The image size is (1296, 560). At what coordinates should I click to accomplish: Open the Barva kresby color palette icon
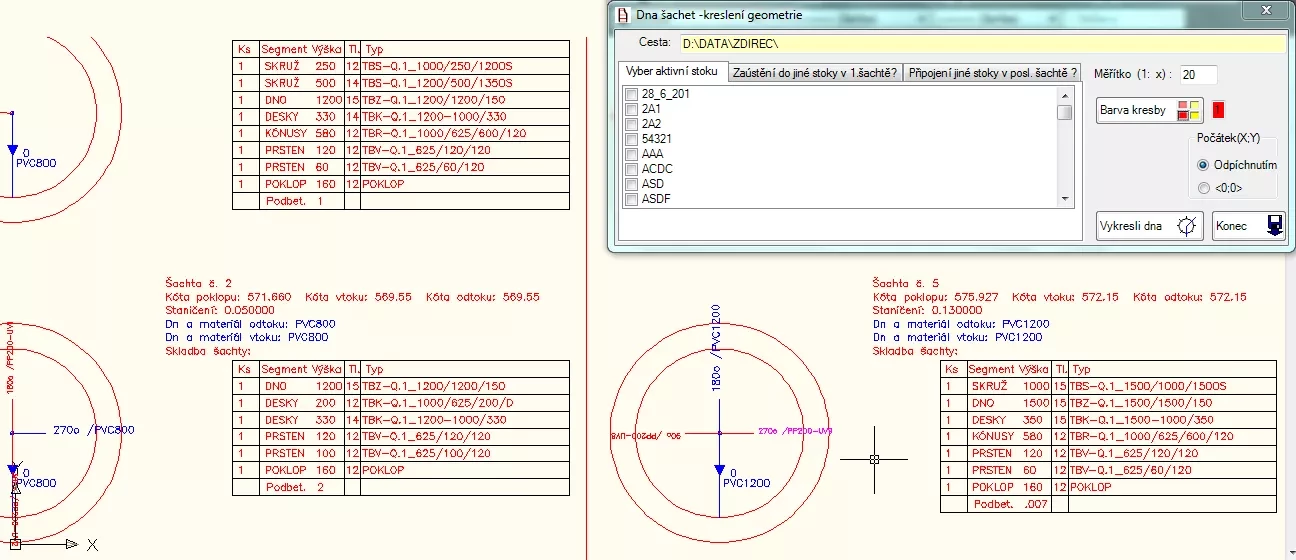pyautogui.click(x=1189, y=110)
